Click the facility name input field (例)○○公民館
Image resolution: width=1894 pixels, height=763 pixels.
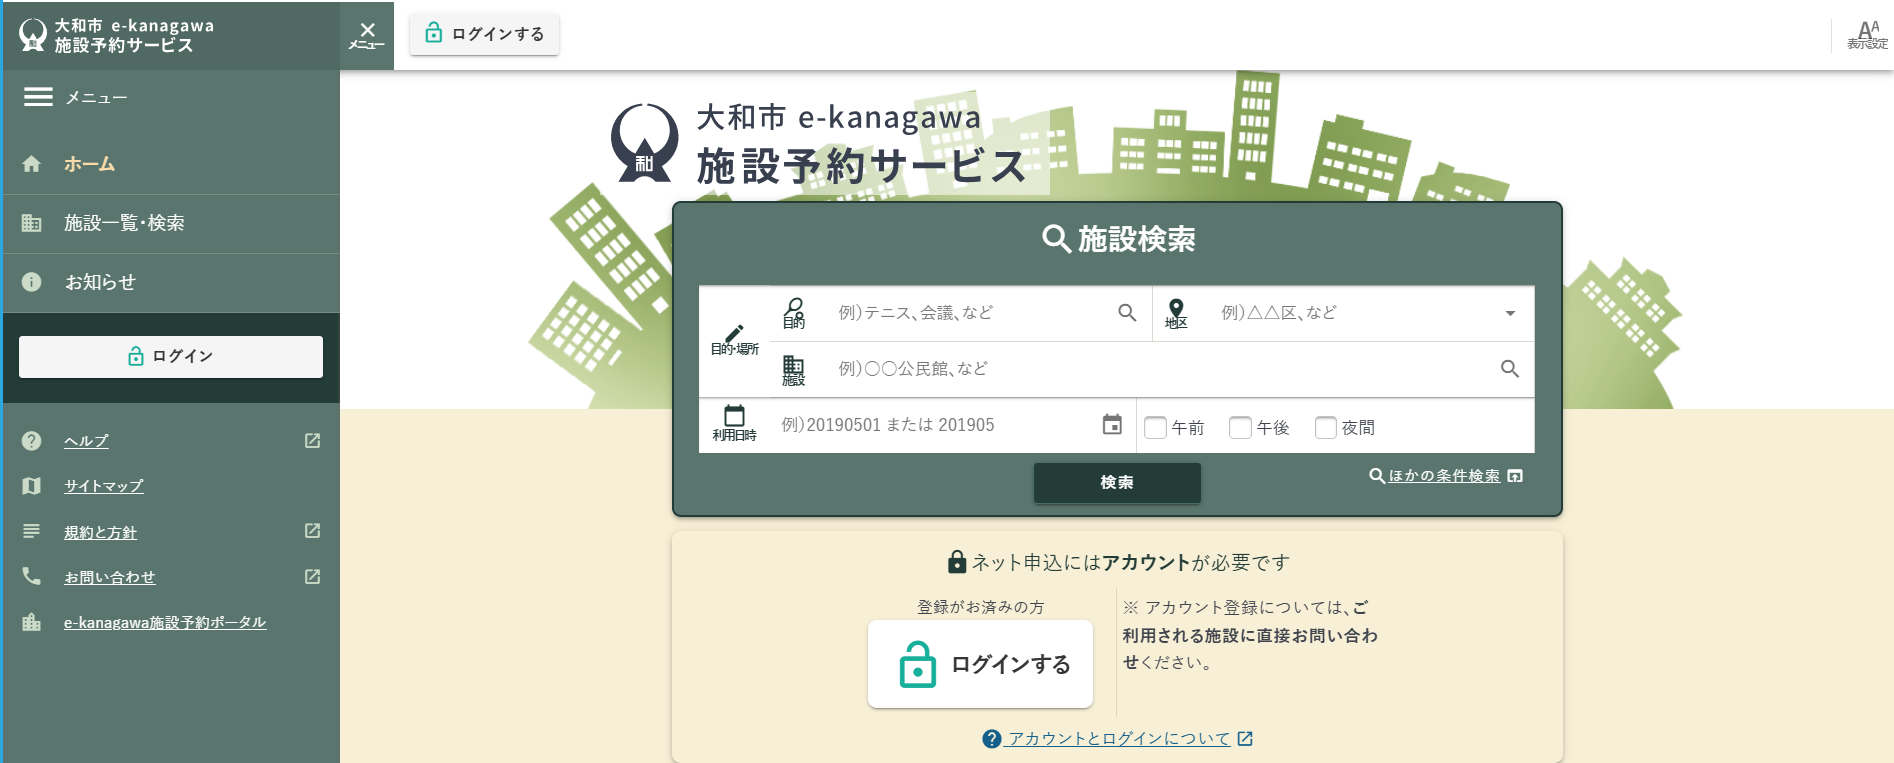(1160, 369)
